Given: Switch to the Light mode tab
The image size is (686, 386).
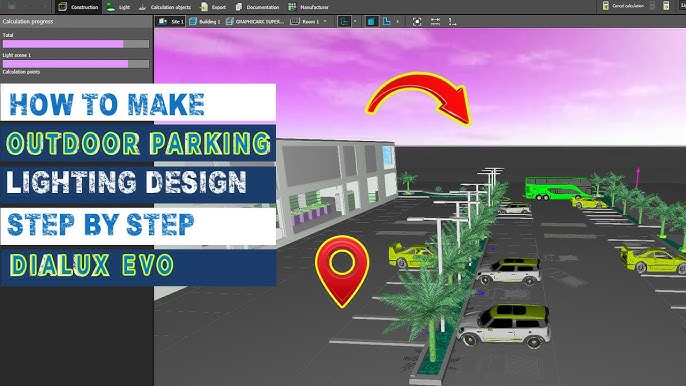Looking at the screenshot, I should pyautogui.click(x=118, y=7).
